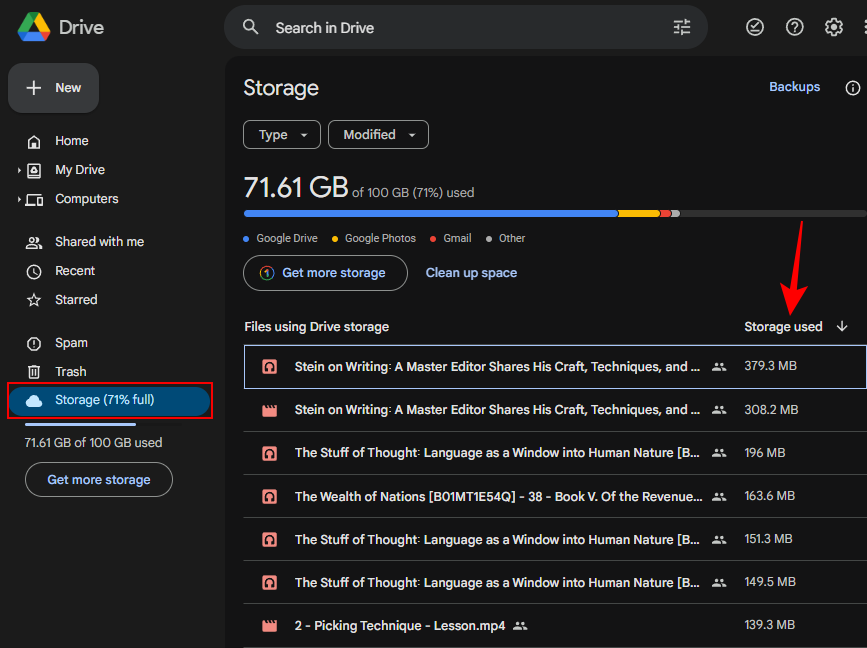Image resolution: width=867 pixels, height=648 pixels.
Task: Click the Starred star icon
Action: click(x=34, y=300)
